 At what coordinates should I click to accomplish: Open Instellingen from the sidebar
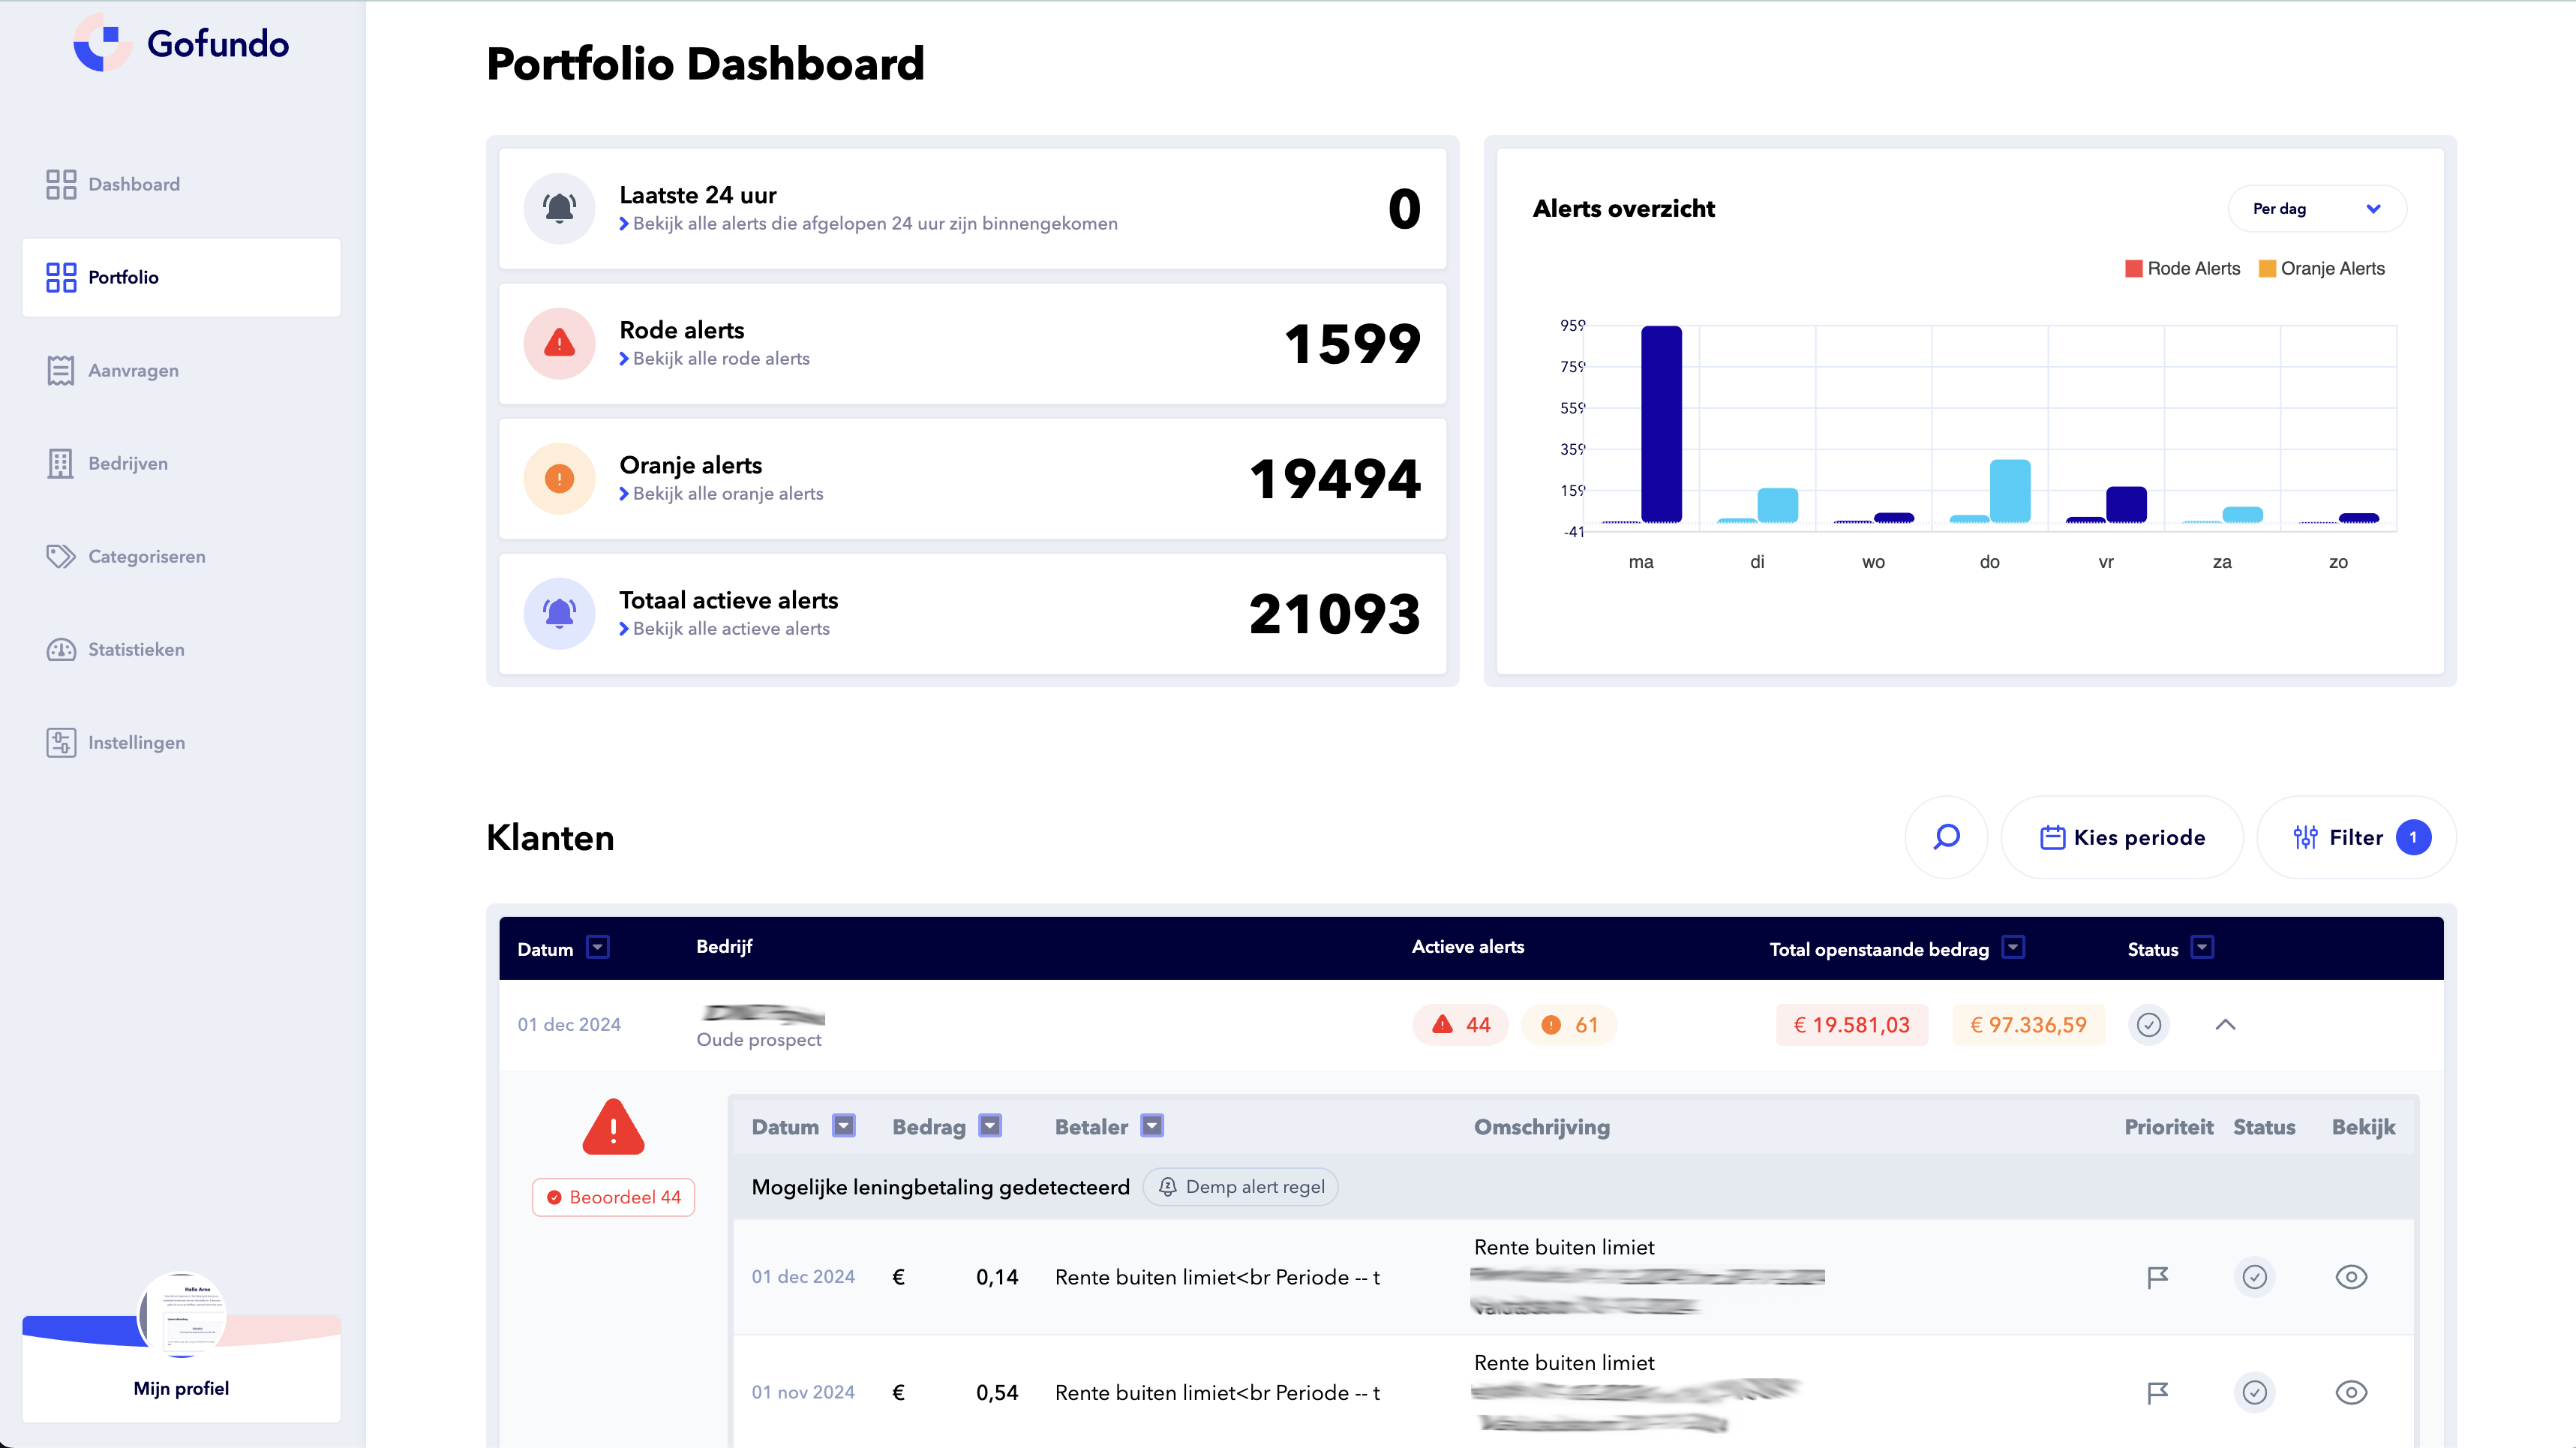pos(136,742)
